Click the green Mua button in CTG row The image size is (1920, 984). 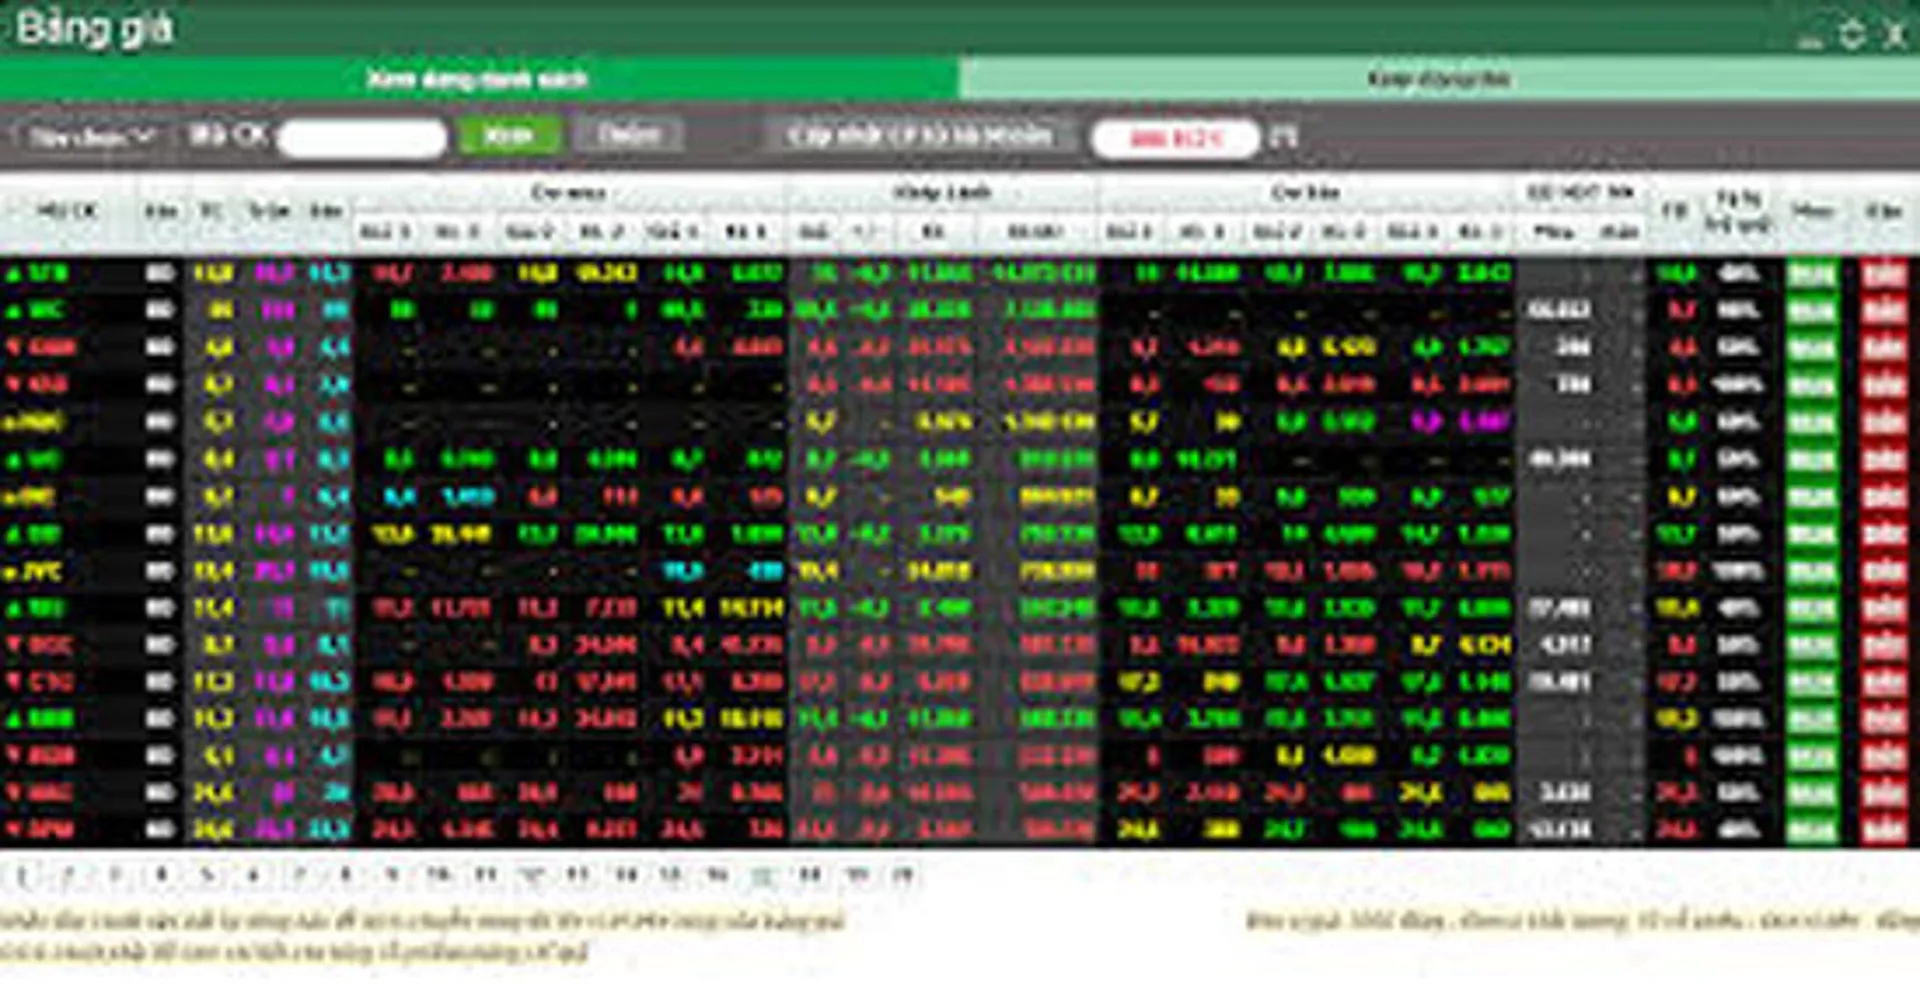pyautogui.click(x=1811, y=683)
